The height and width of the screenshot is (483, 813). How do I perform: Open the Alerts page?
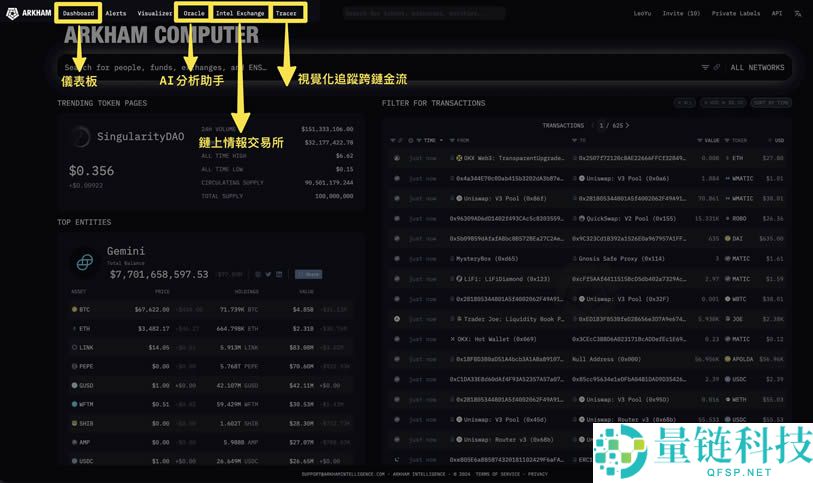[116, 13]
